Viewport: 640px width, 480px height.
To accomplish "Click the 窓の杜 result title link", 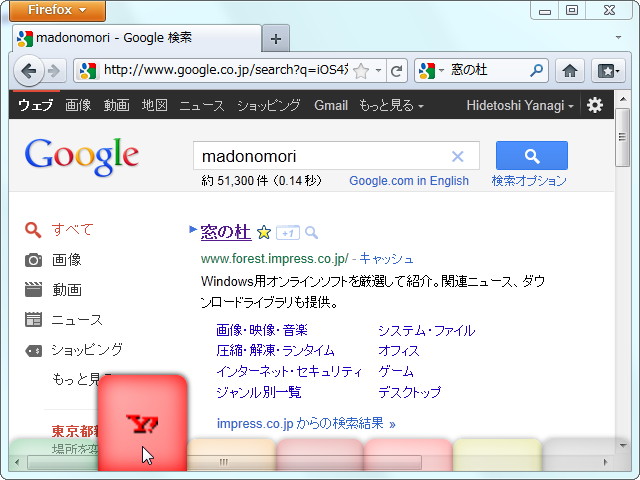I will click(x=226, y=232).
